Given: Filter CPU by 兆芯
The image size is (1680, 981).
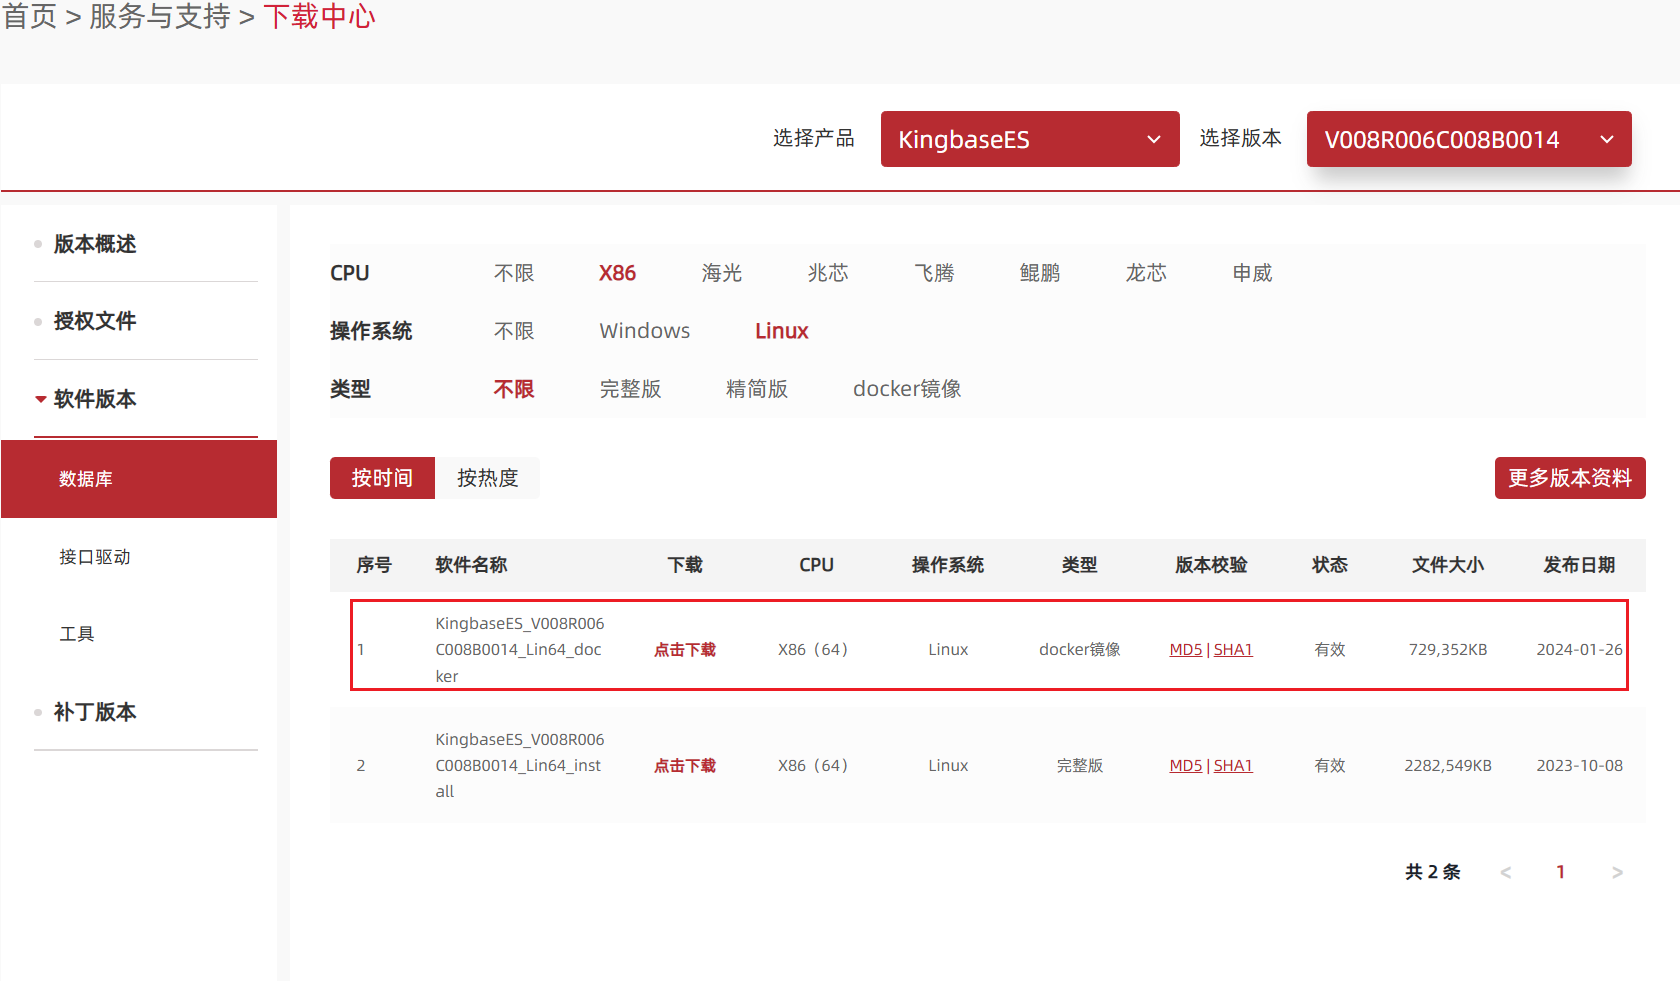Looking at the screenshot, I should coord(828,273).
